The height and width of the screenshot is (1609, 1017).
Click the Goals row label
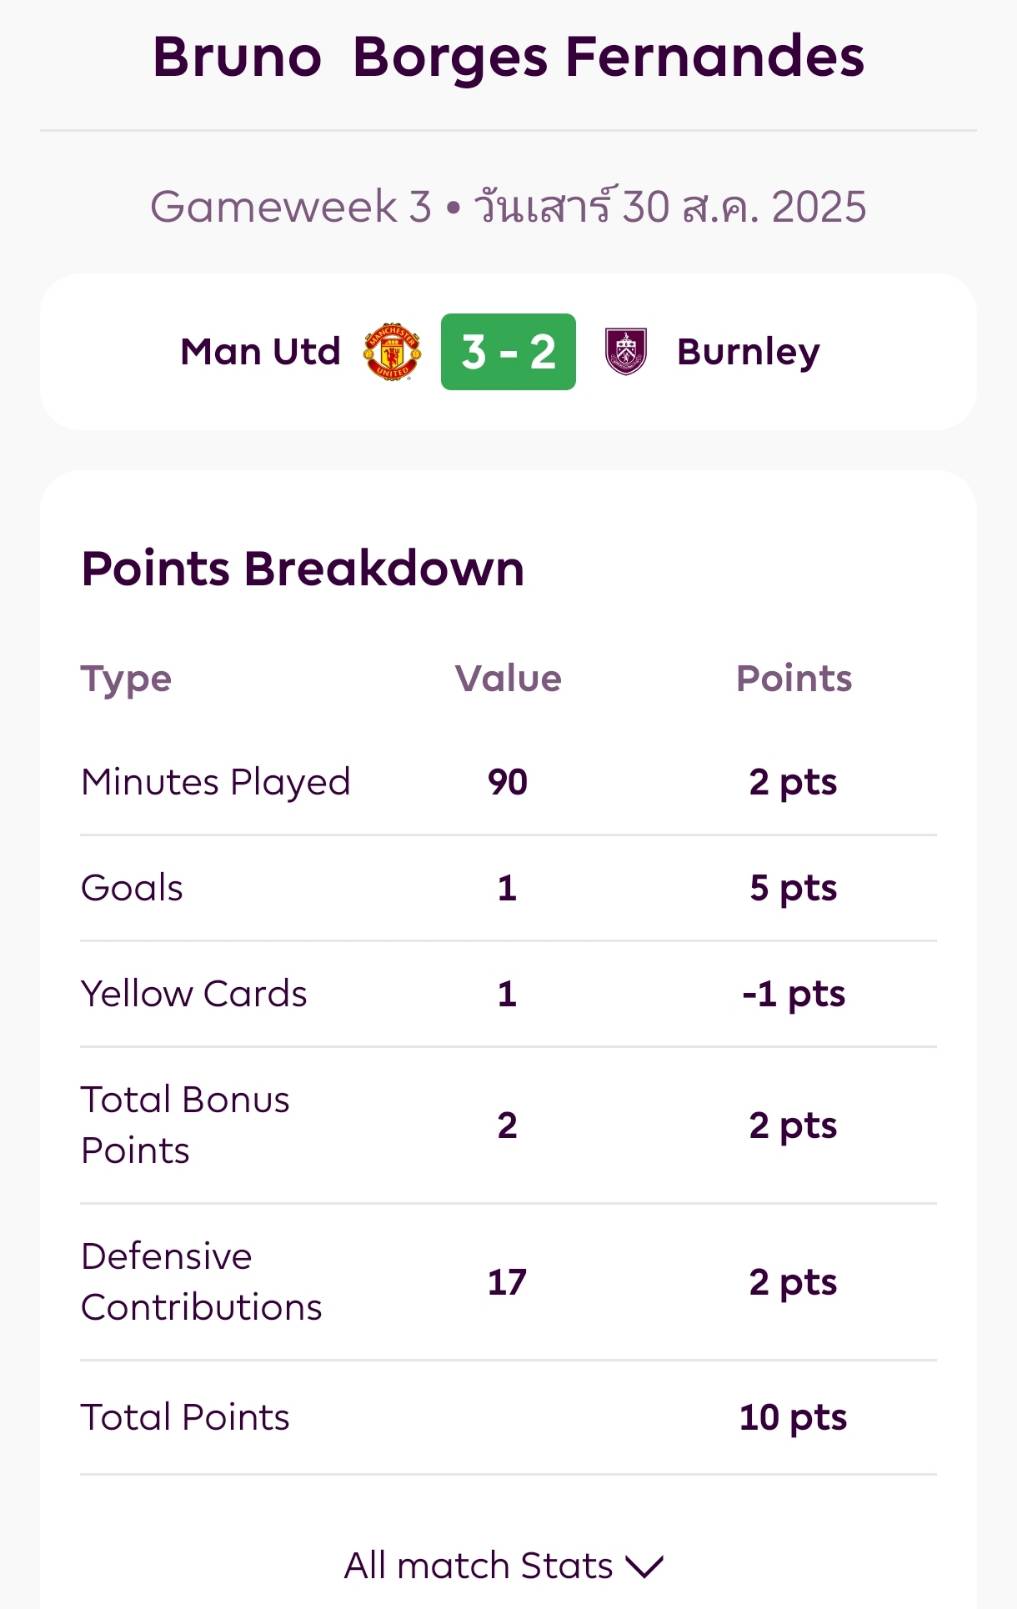(x=132, y=888)
